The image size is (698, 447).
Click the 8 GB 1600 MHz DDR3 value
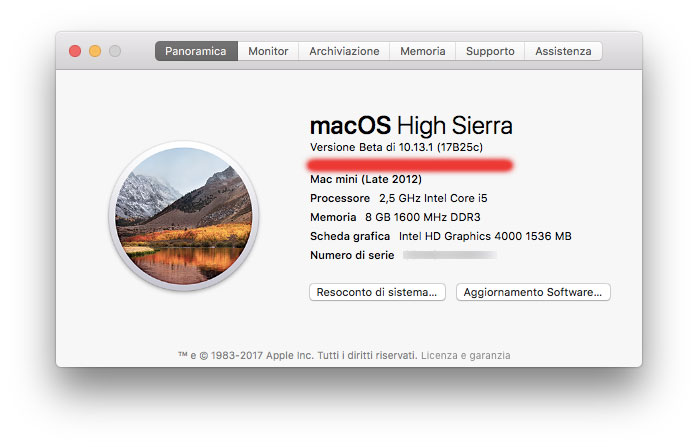click(x=423, y=217)
